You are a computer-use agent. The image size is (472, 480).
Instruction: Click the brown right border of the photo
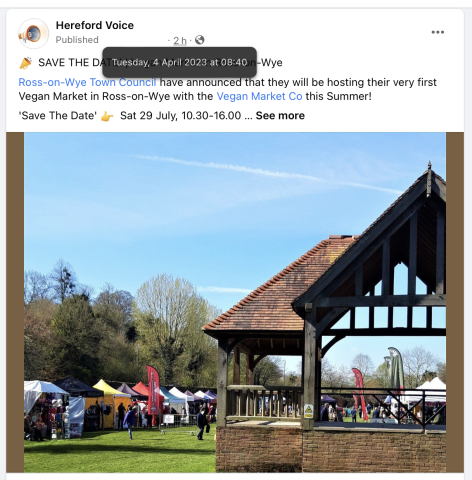[455, 302]
